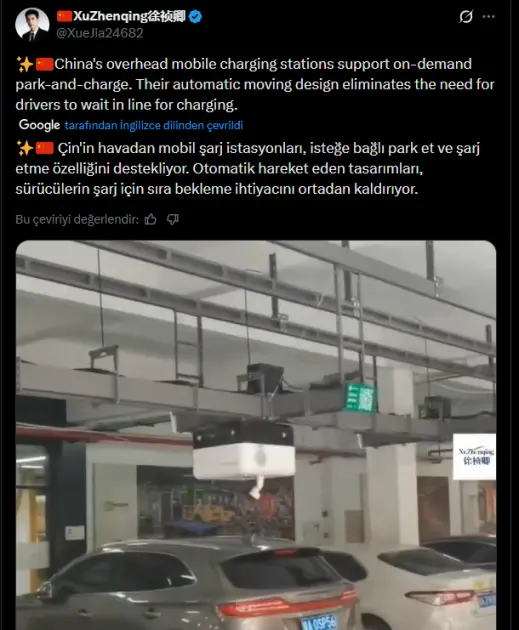Click the XuZhenqing watermark in the video
The image size is (519, 630).
tap(474, 456)
